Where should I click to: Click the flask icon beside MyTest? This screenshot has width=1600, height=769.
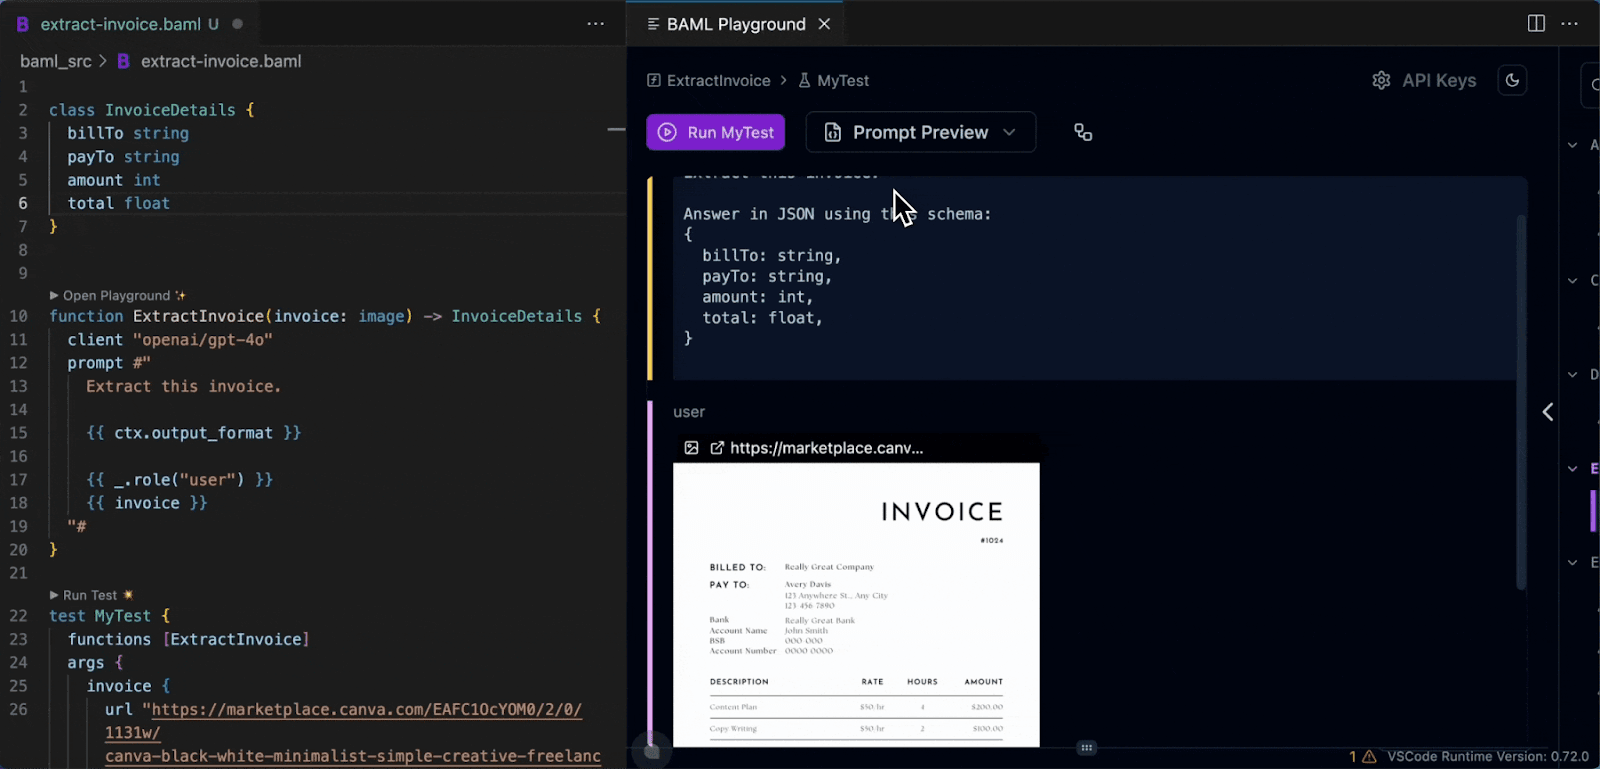[804, 80]
